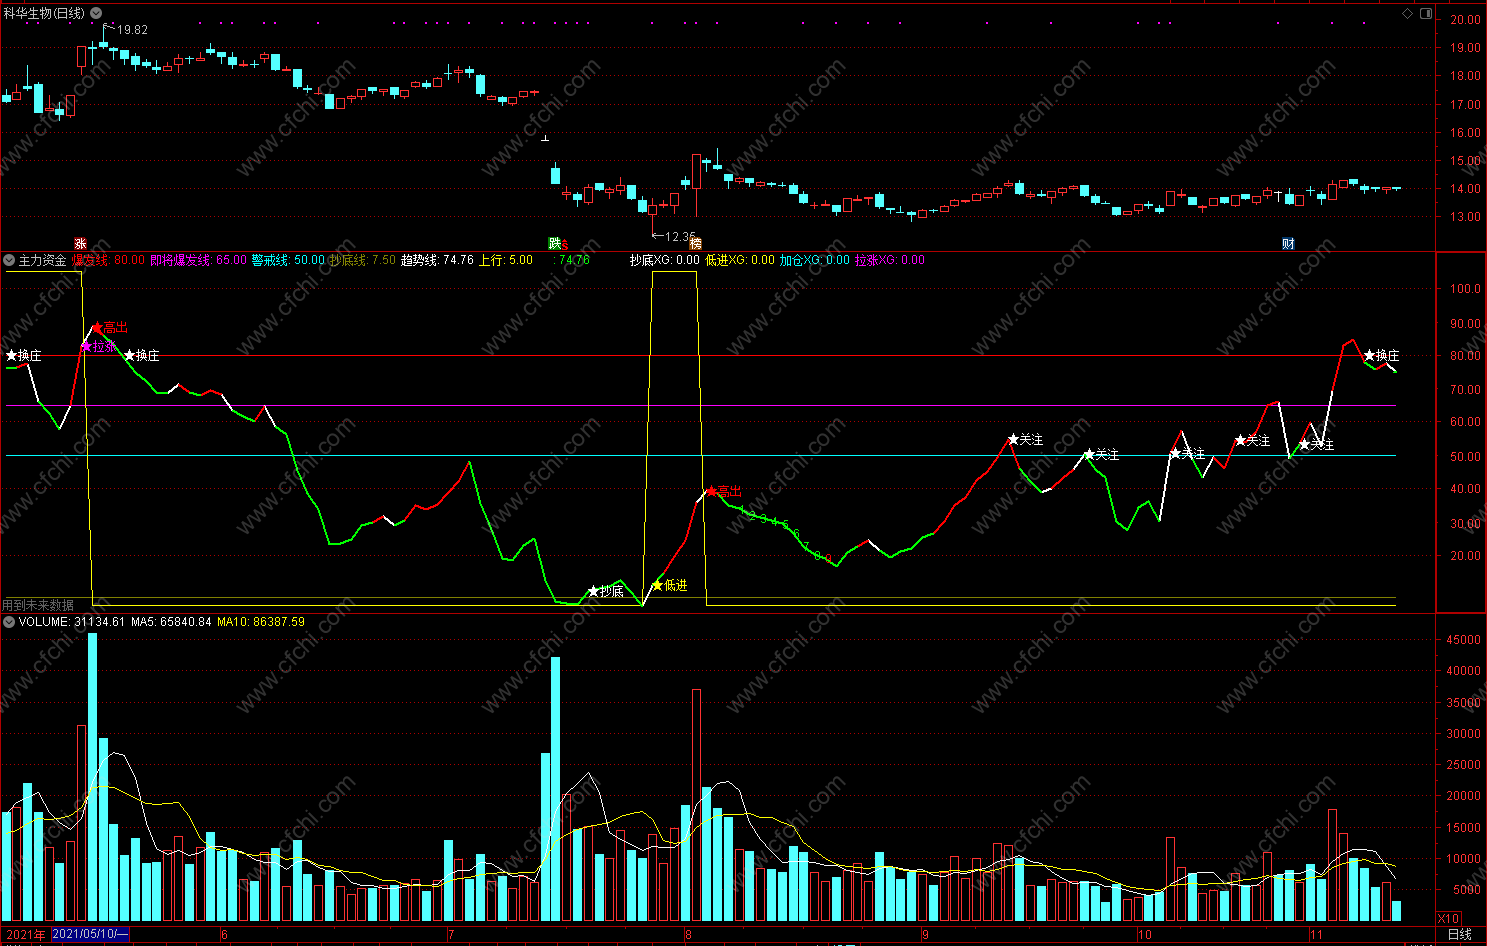This screenshot has height=946, width=1487.
Task: Click the red S marker beside 跌
Action: [565, 245]
